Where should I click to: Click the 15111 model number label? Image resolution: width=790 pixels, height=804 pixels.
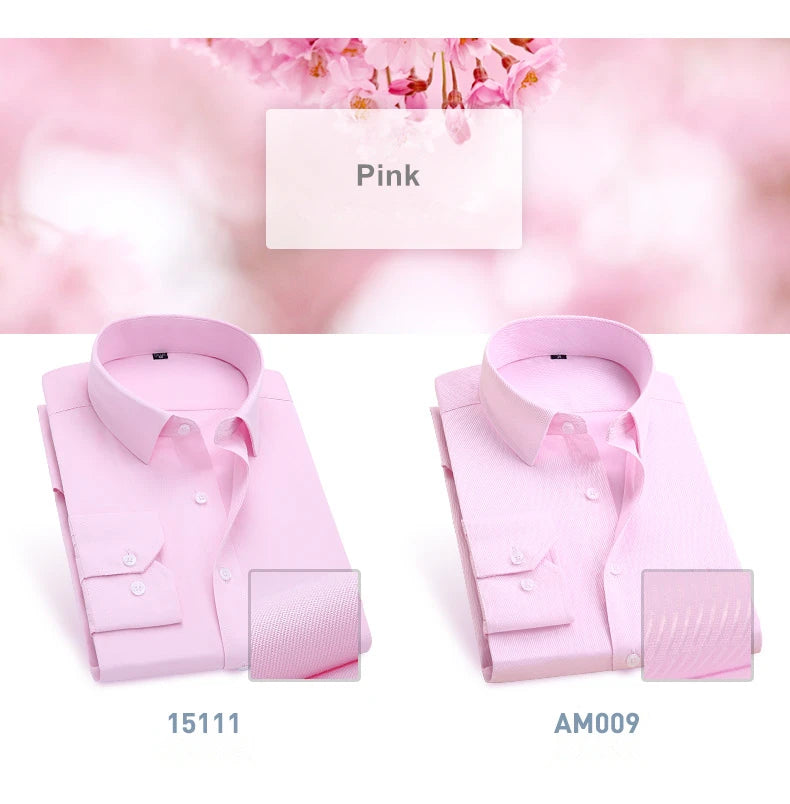click(x=204, y=723)
